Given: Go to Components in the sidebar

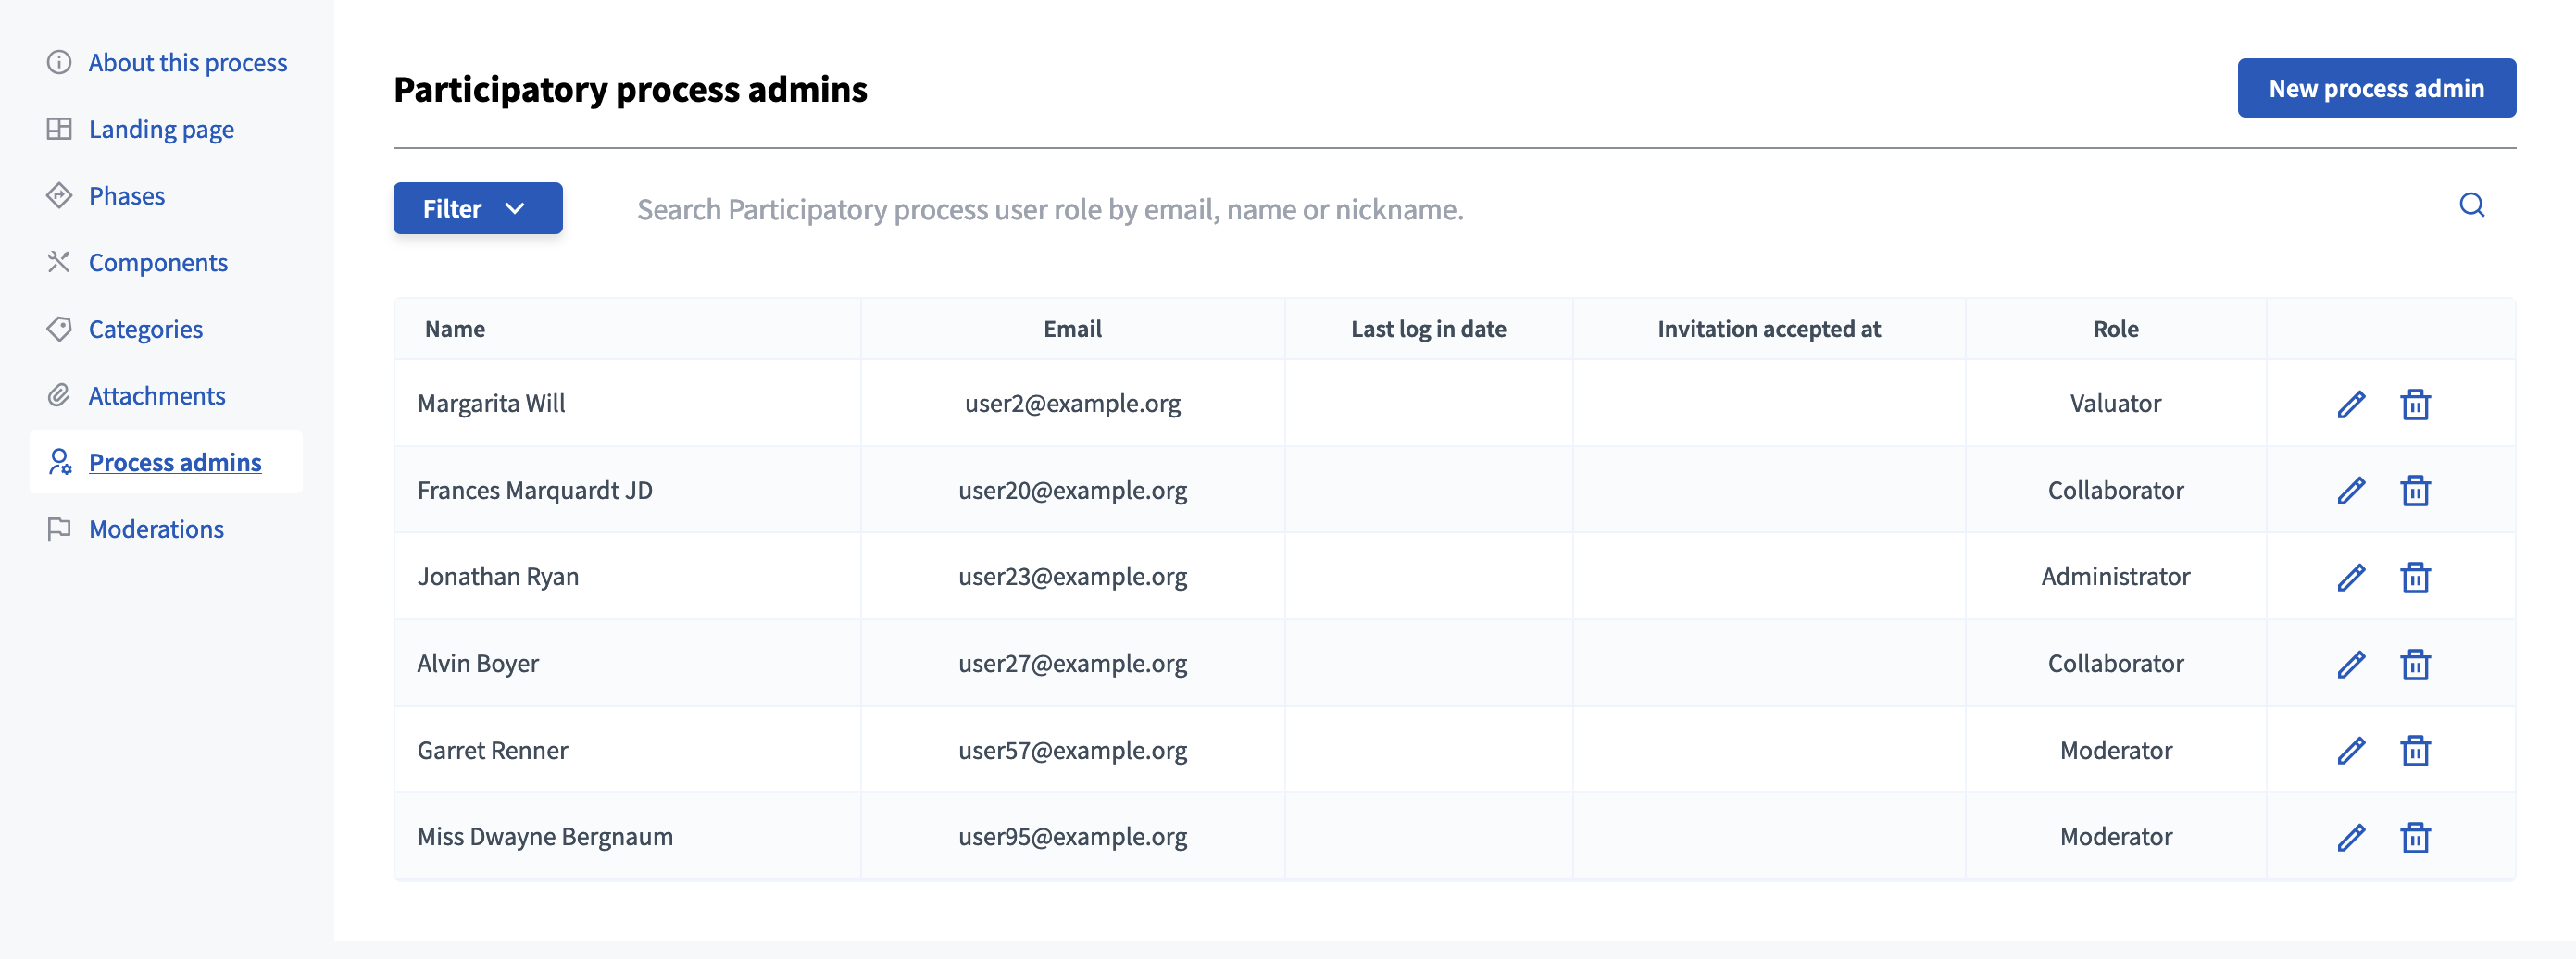Looking at the screenshot, I should [x=158, y=263].
